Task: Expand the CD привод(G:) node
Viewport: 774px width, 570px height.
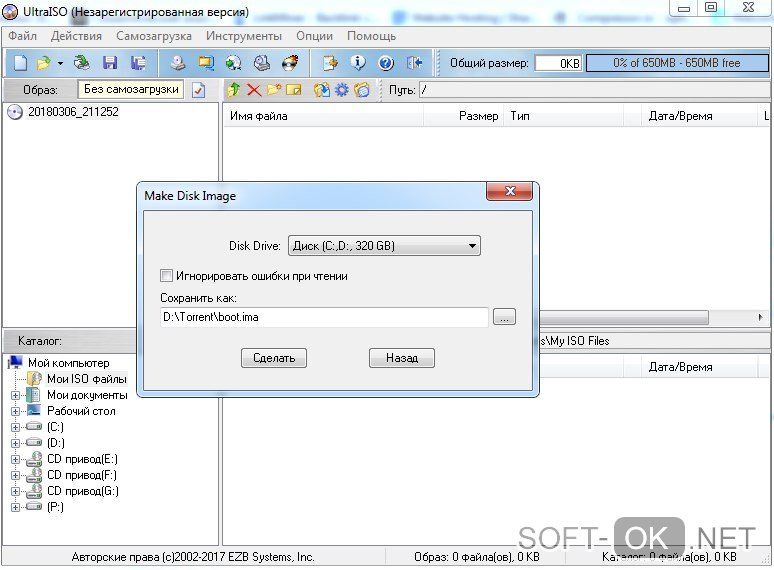Action: (x=15, y=492)
